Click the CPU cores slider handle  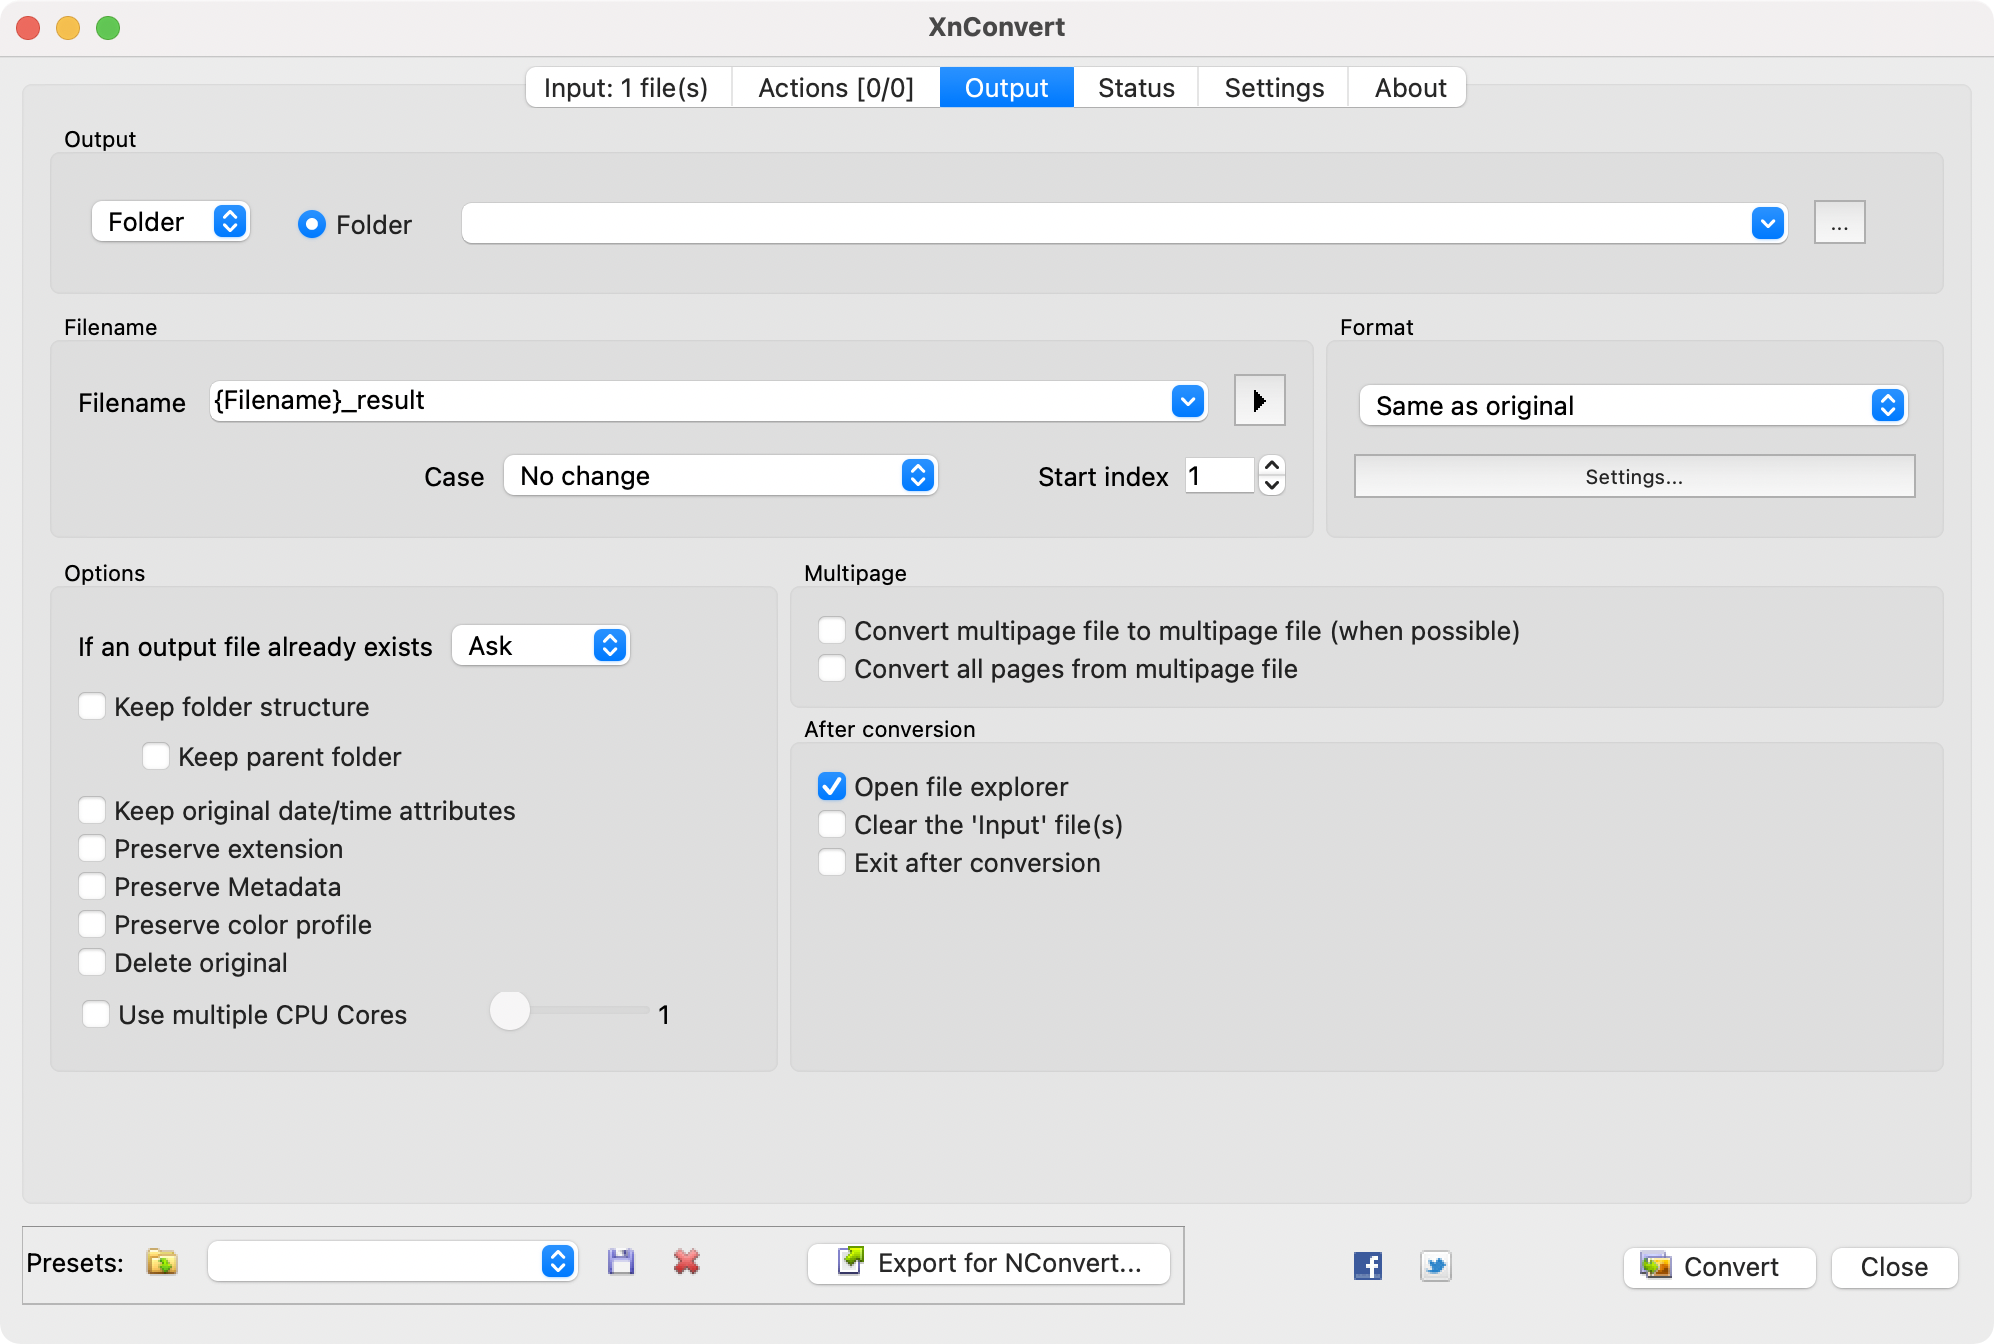click(x=510, y=1011)
